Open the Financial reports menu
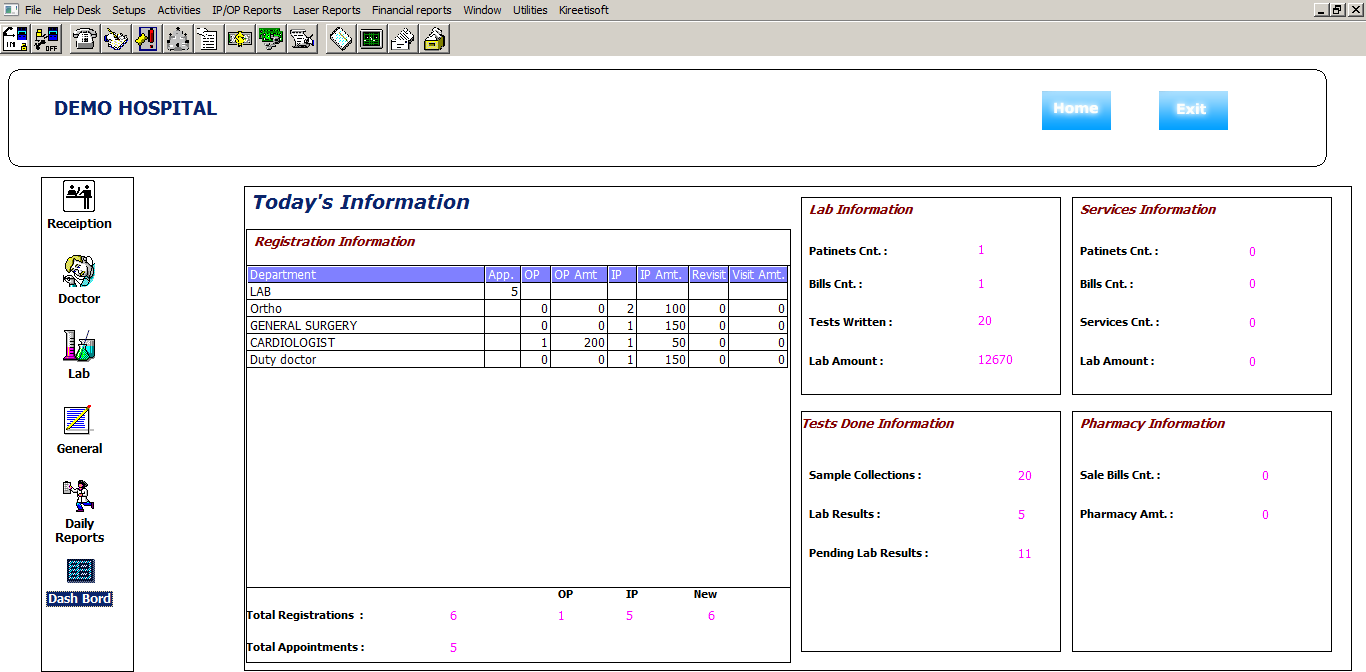The width and height of the screenshot is (1366, 672). click(x=411, y=10)
